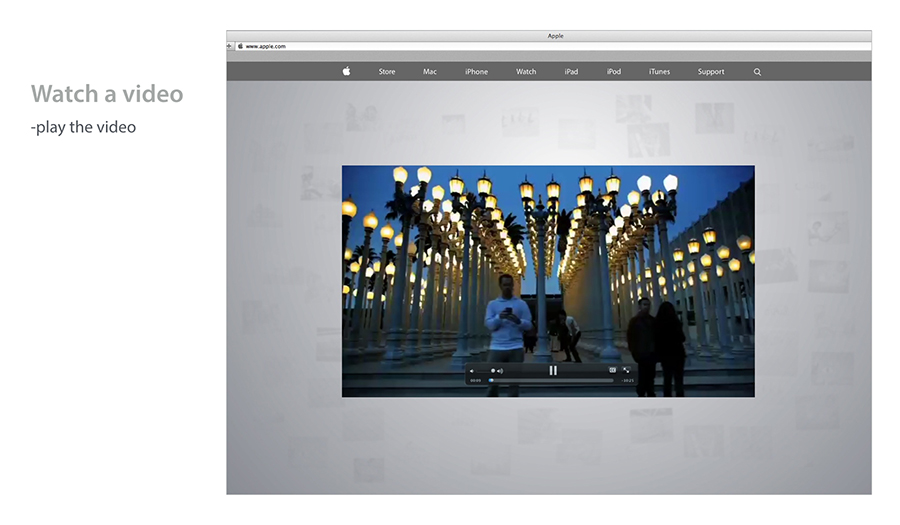Click the elapsed time label in video controls
This screenshot has width=900, height=525.
coord(476,380)
